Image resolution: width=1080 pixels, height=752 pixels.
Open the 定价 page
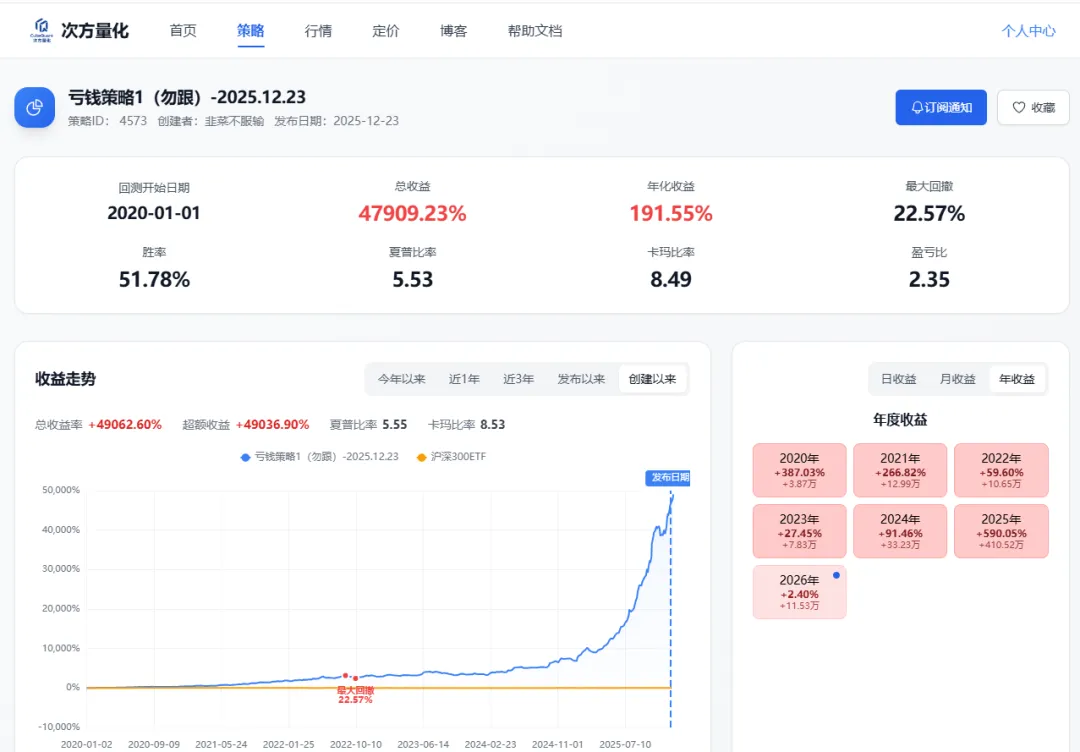(x=386, y=31)
